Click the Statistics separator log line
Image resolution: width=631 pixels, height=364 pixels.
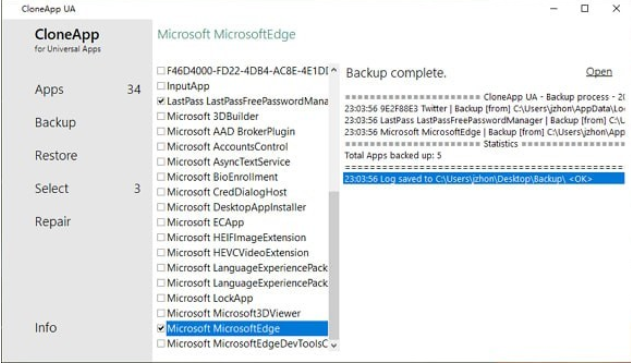point(485,144)
